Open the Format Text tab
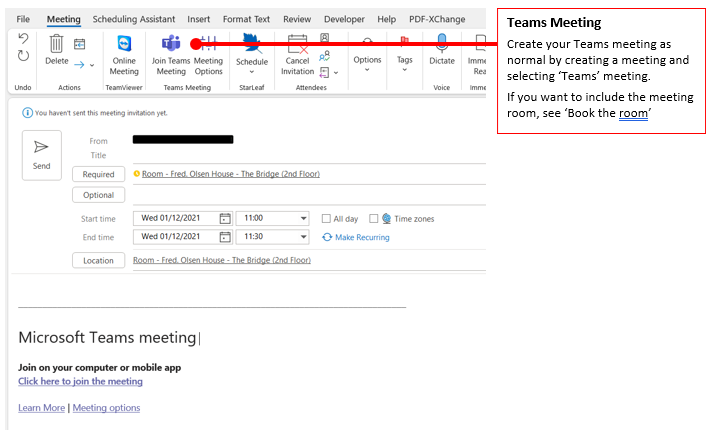The width and height of the screenshot is (718, 442). (x=246, y=19)
